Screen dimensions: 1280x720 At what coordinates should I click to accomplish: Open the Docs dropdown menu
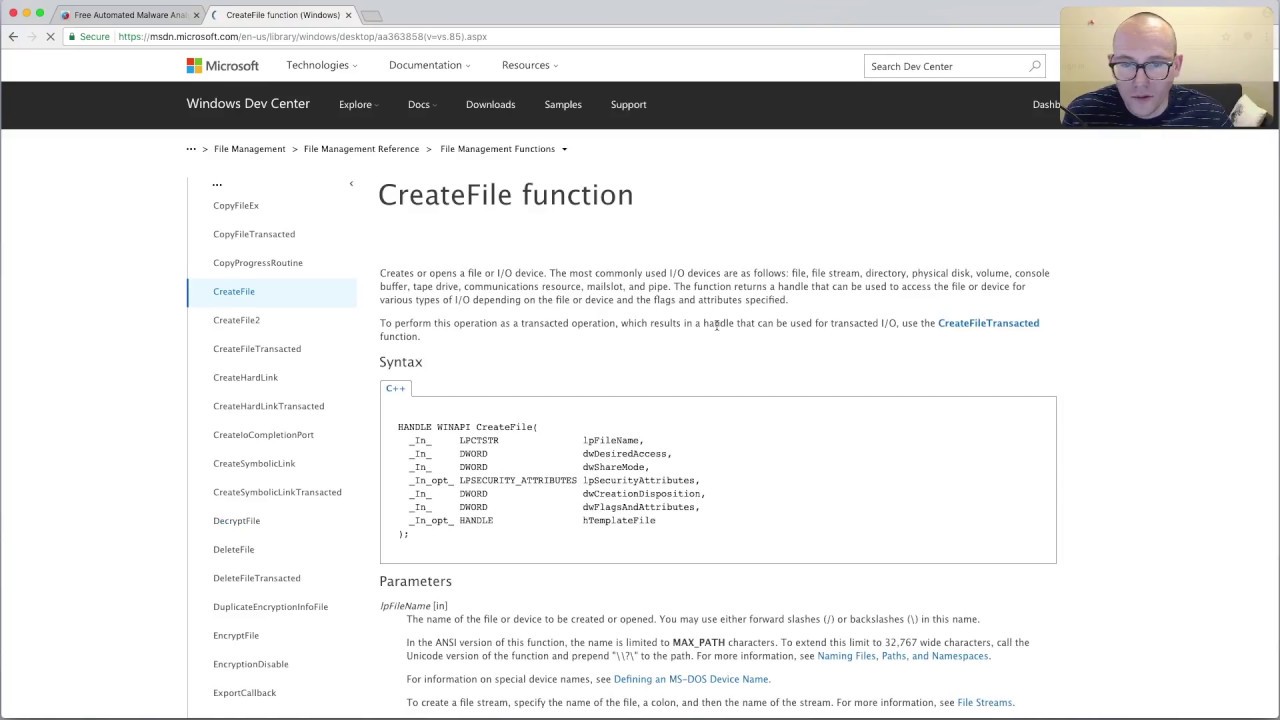[422, 105]
